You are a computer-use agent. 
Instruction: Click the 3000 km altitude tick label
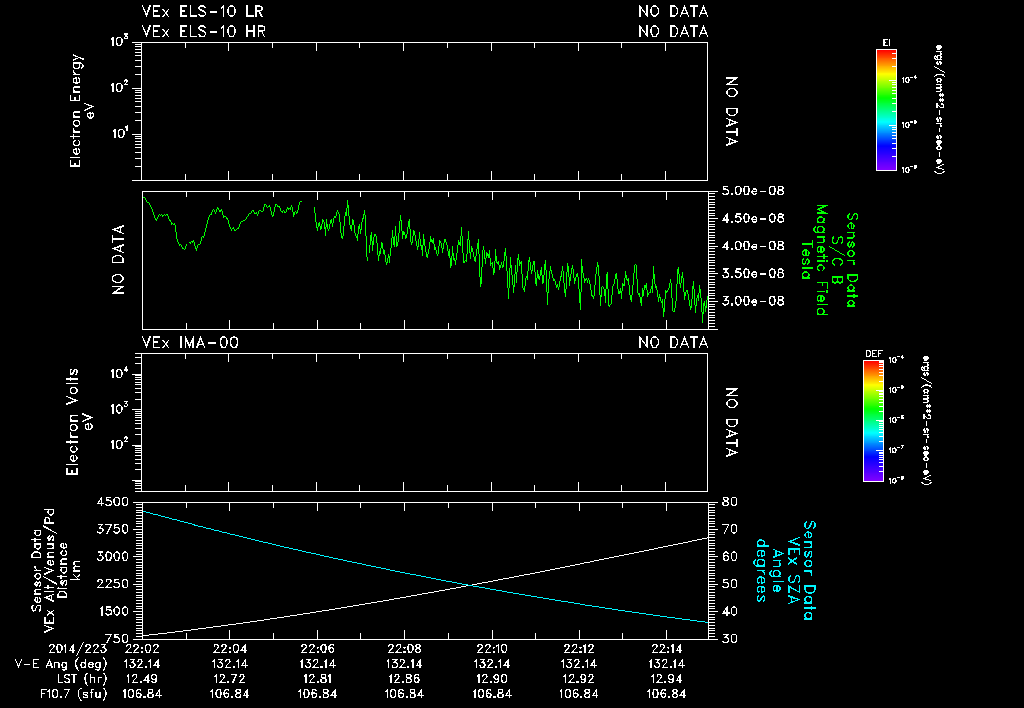[112, 556]
